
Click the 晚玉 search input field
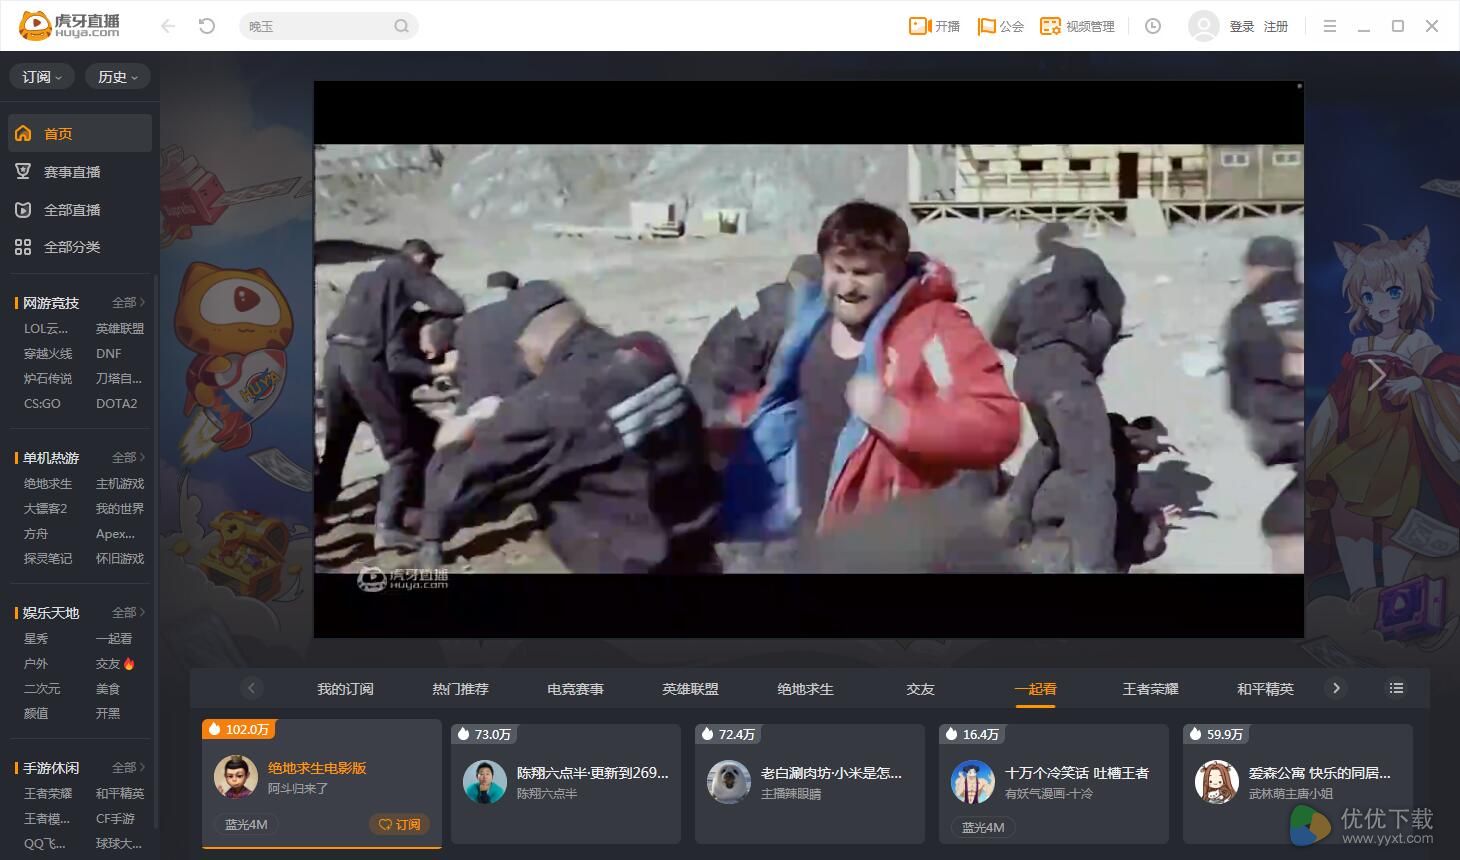[318, 26]
